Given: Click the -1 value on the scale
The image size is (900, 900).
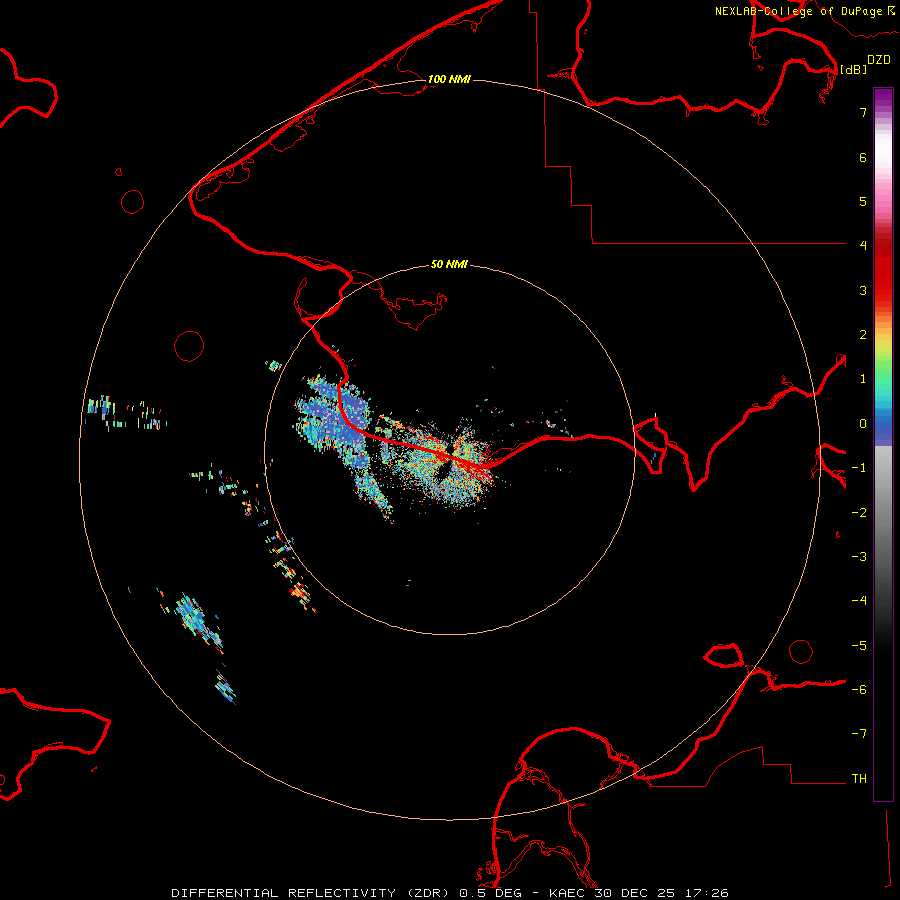Looking at the screenshot, I should pos(859,468).
